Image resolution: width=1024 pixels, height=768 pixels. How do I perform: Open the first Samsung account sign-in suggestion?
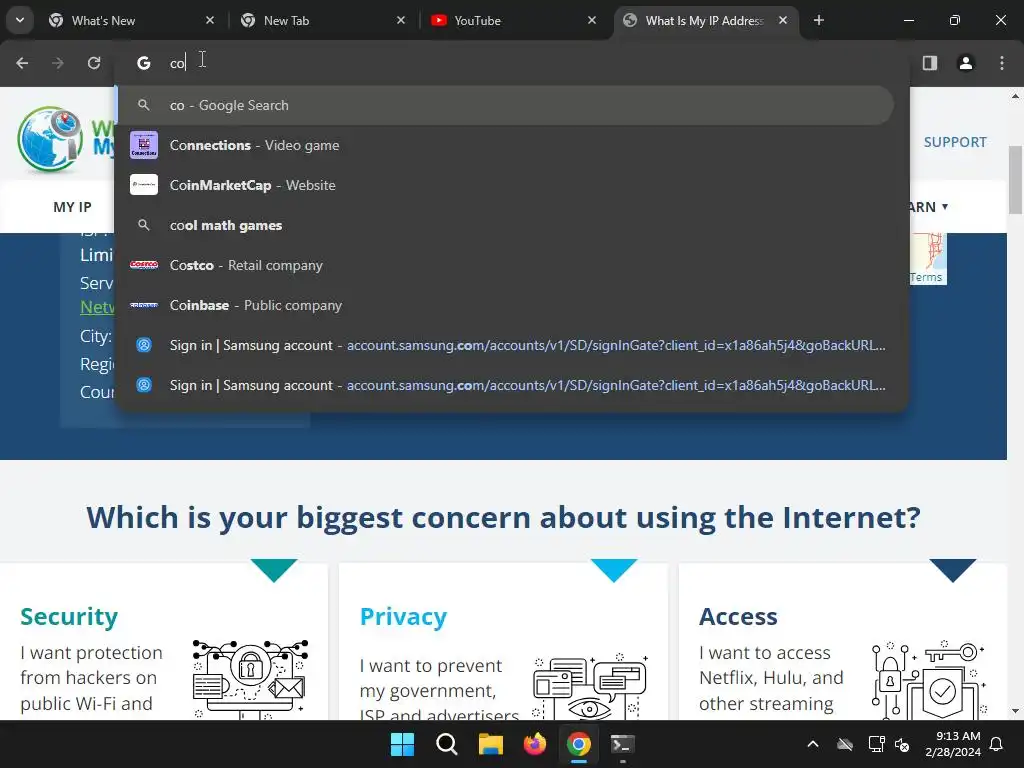[505, 345]
